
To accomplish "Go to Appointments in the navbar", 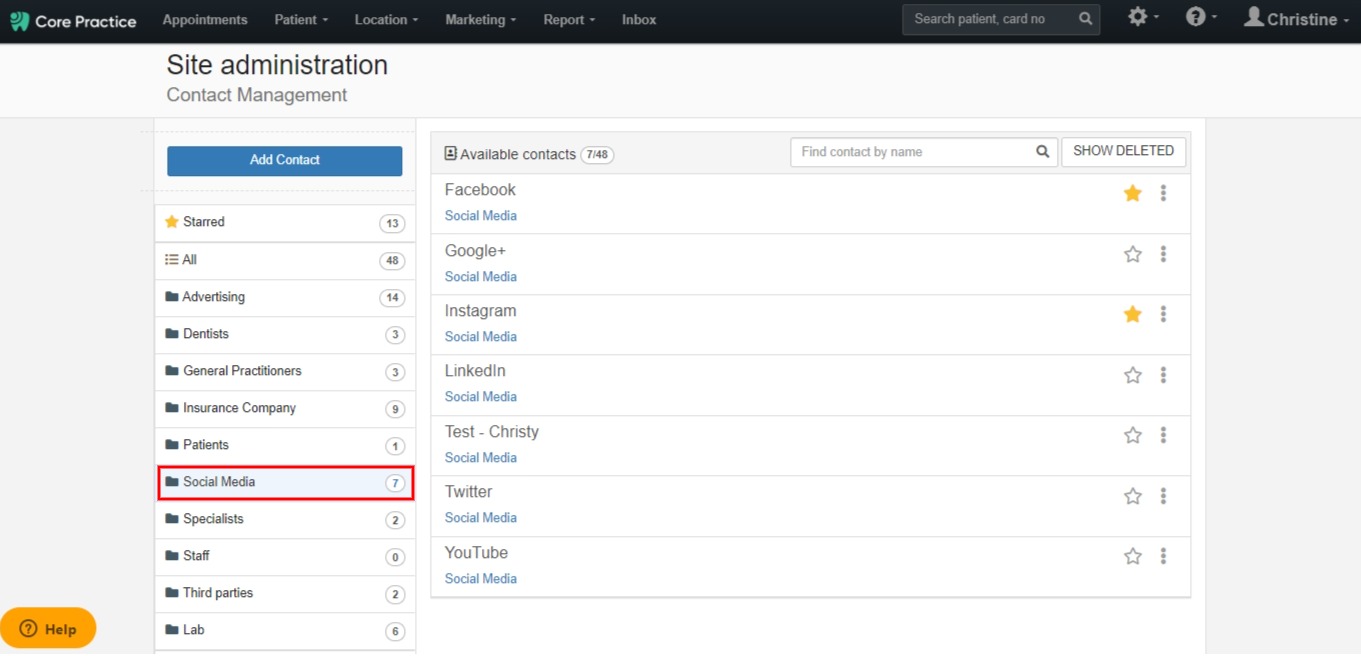I will pos(205,20).
